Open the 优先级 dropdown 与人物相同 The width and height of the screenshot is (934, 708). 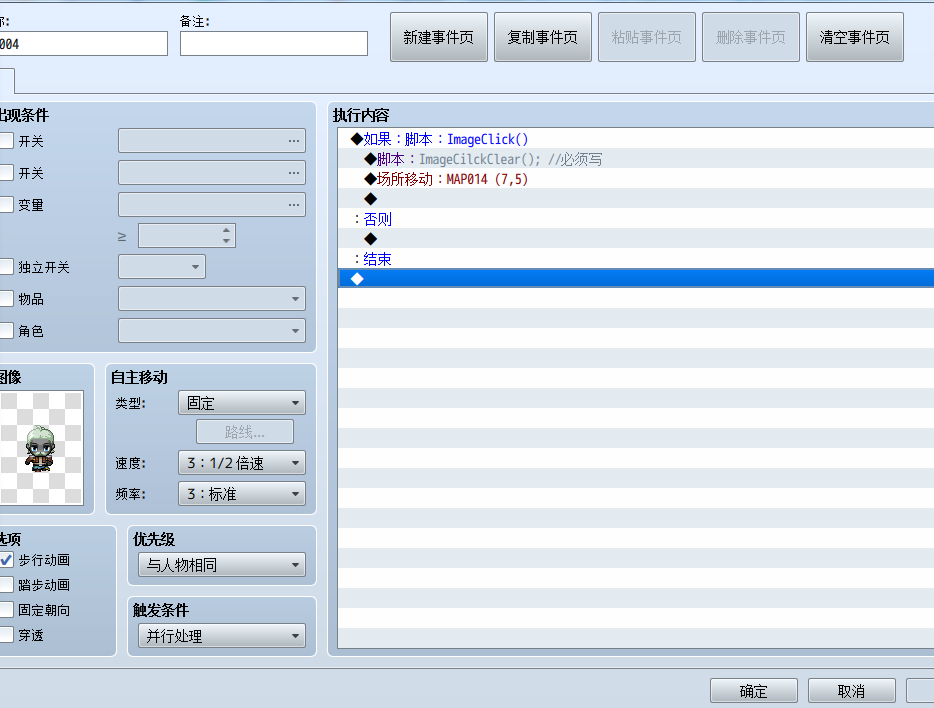click(222, 564)
